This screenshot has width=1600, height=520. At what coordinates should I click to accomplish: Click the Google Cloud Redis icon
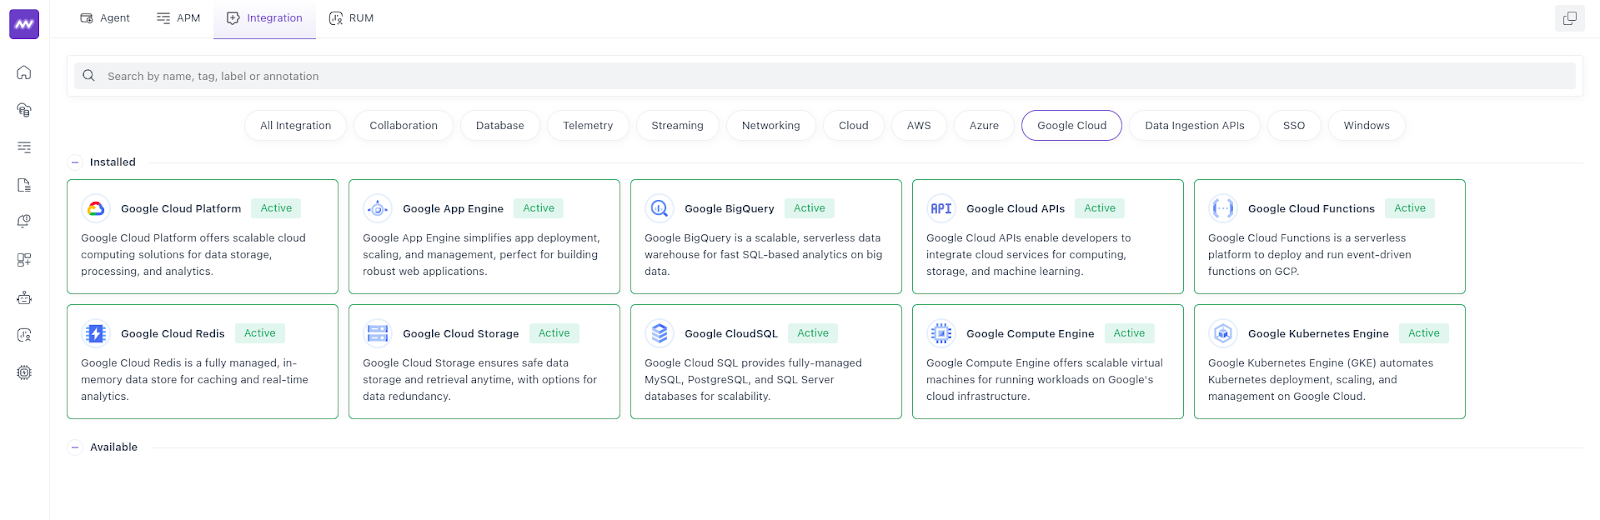pos(96,333)
